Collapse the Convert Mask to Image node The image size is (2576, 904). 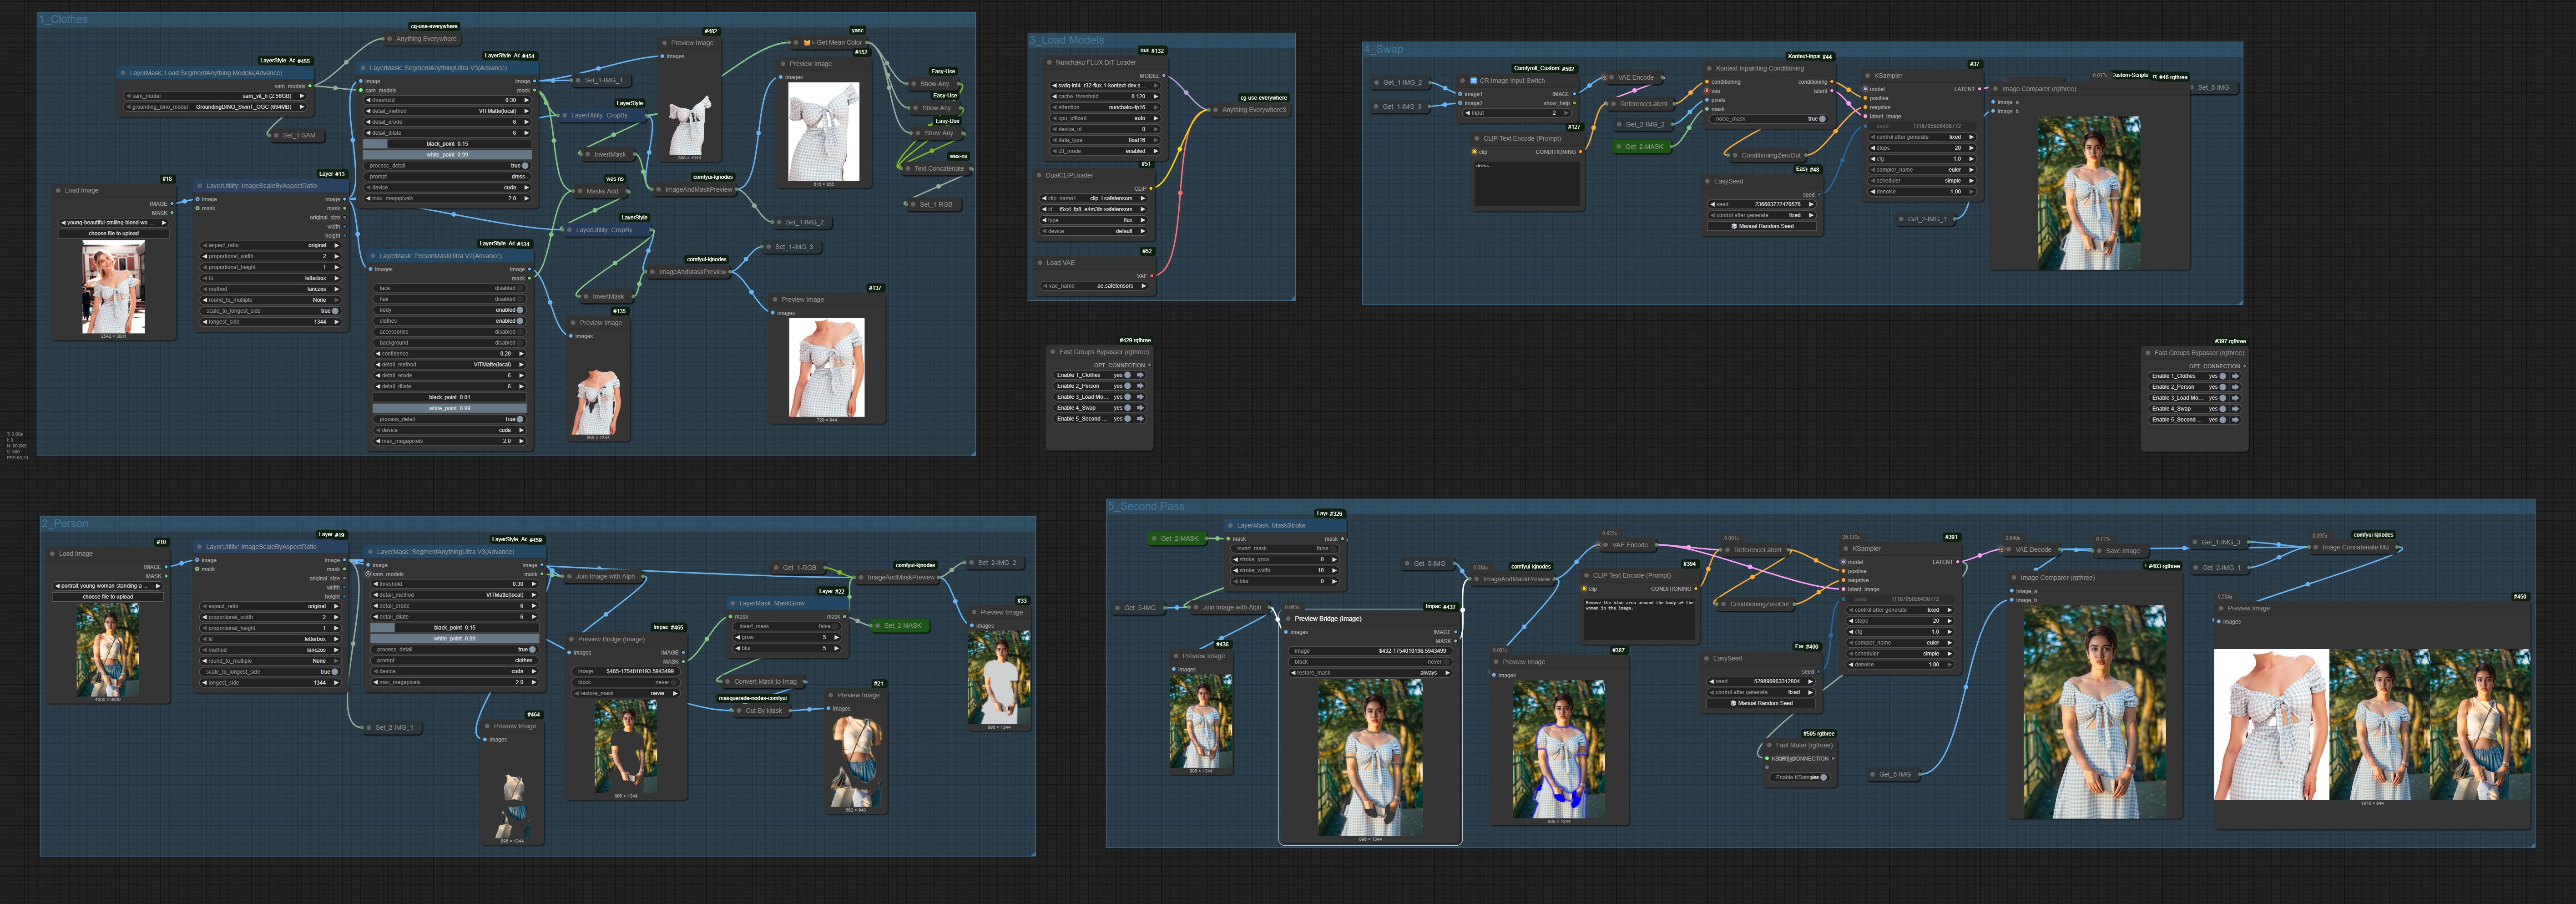[x=727, y=682]
